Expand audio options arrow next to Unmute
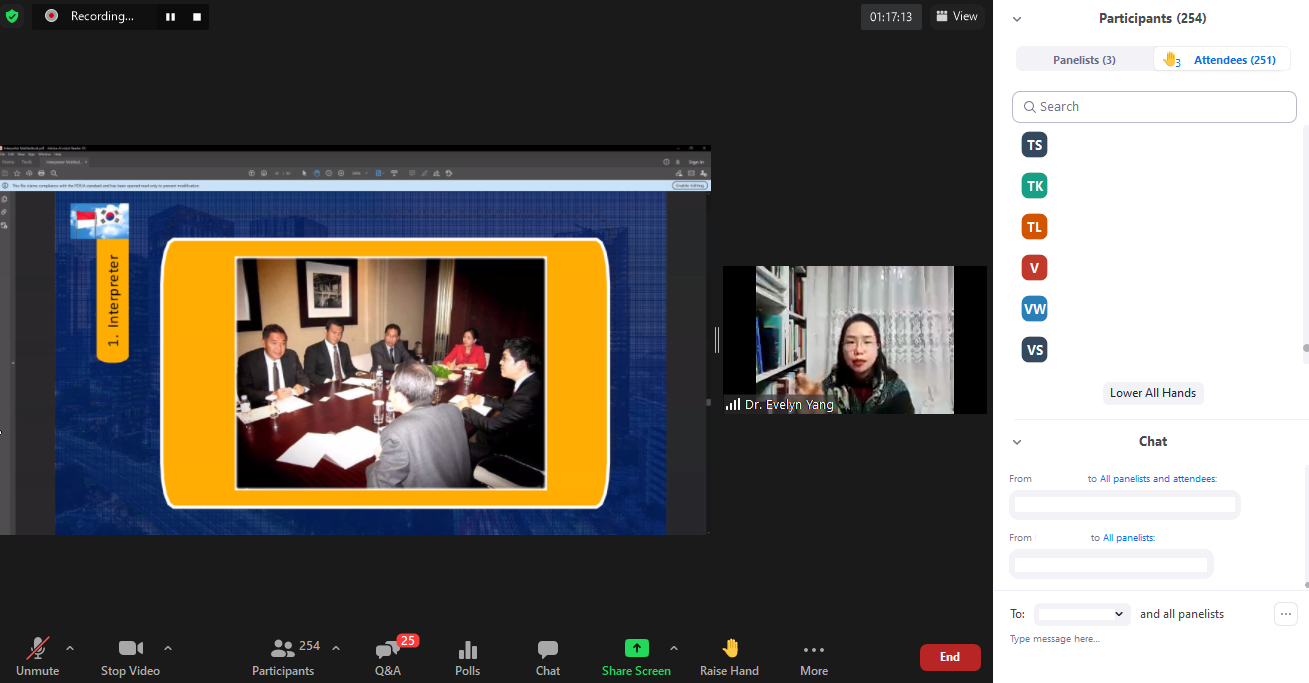This screenshot has height=683, width=1309. 70,648
